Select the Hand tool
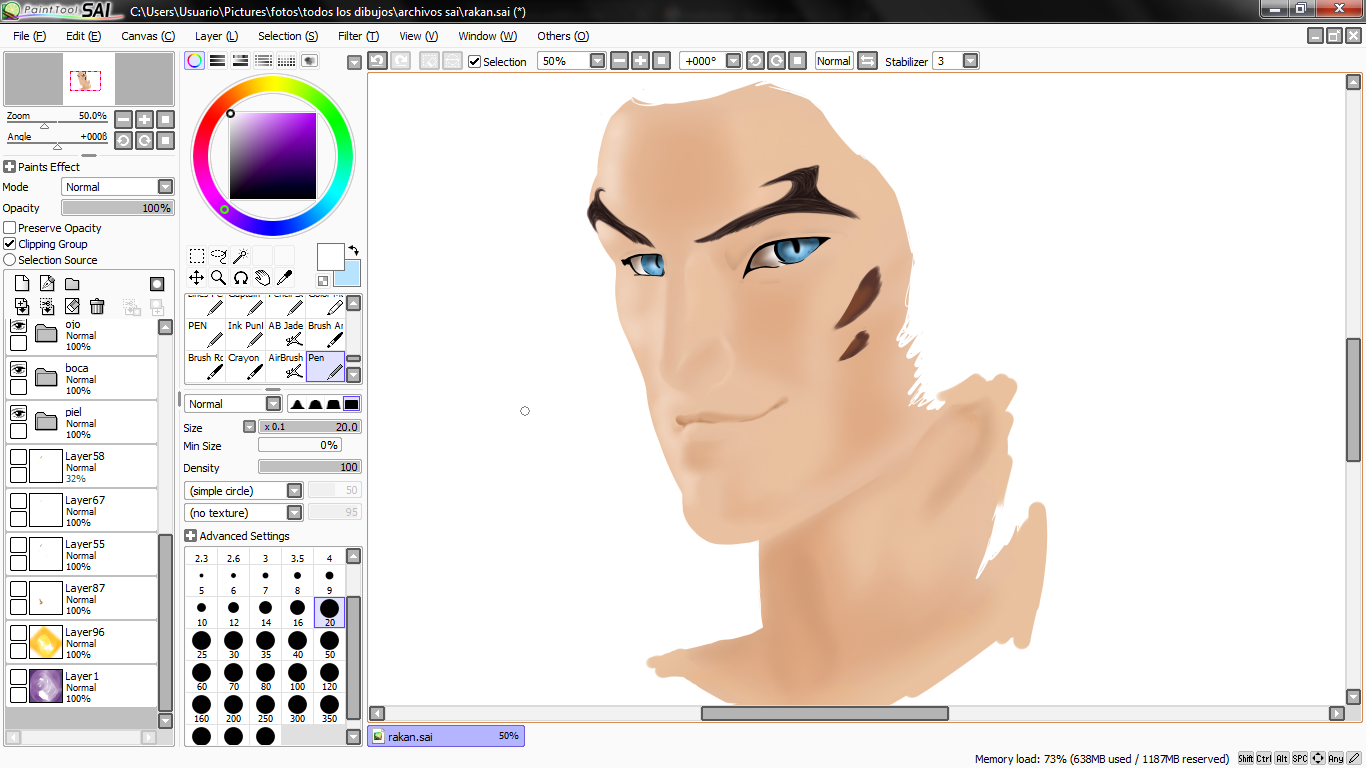1366x768 pixels. [x=263, y=278]
